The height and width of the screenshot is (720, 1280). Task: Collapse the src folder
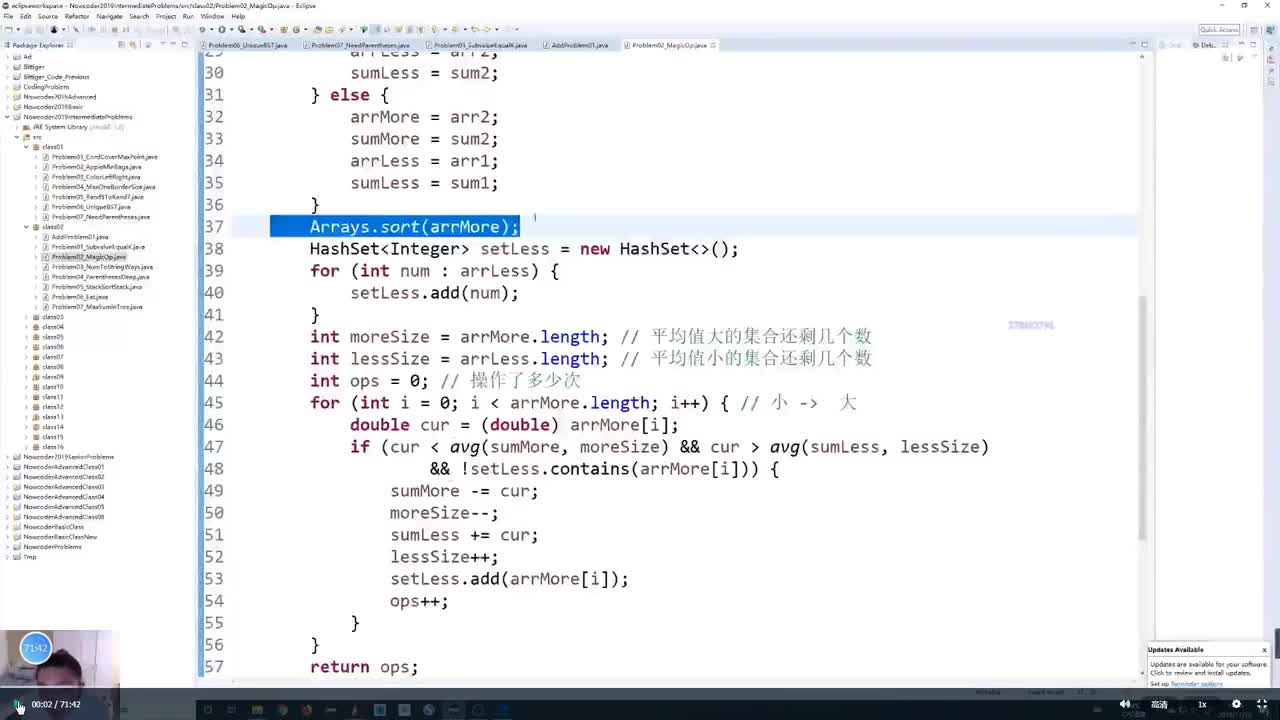click(18, 137)
